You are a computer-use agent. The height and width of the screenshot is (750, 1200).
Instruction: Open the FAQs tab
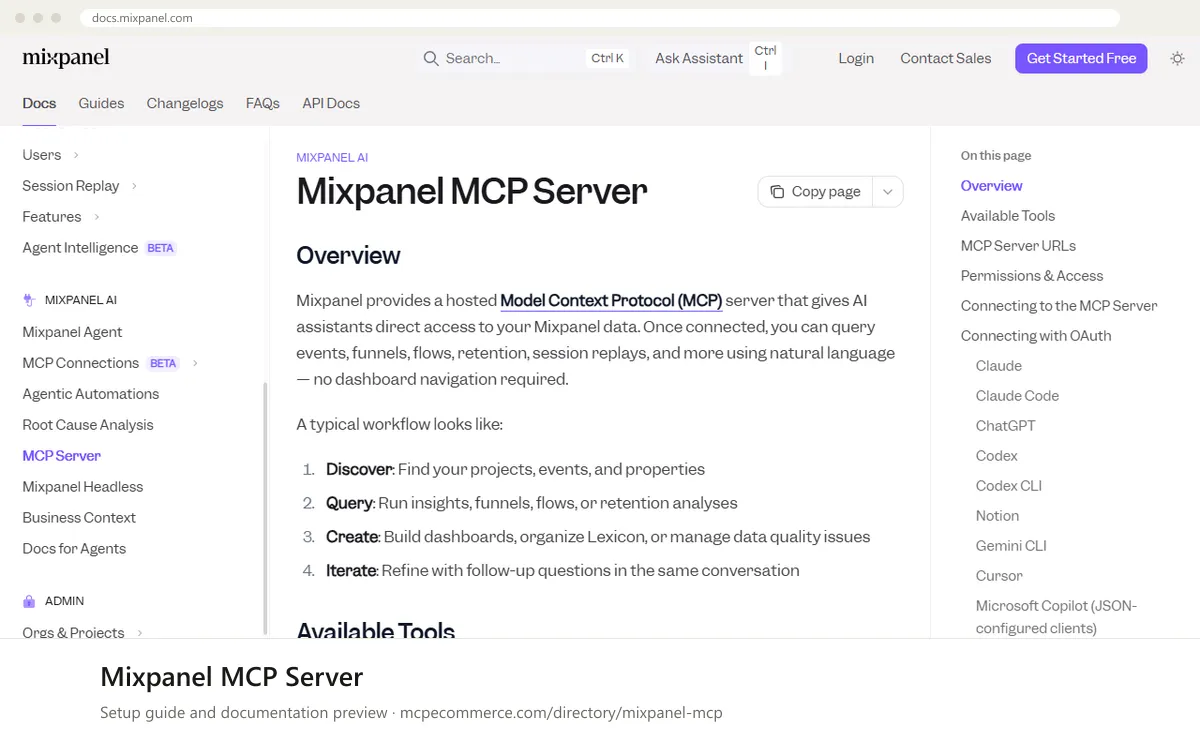pyautogui.click(x=263, y=103)
